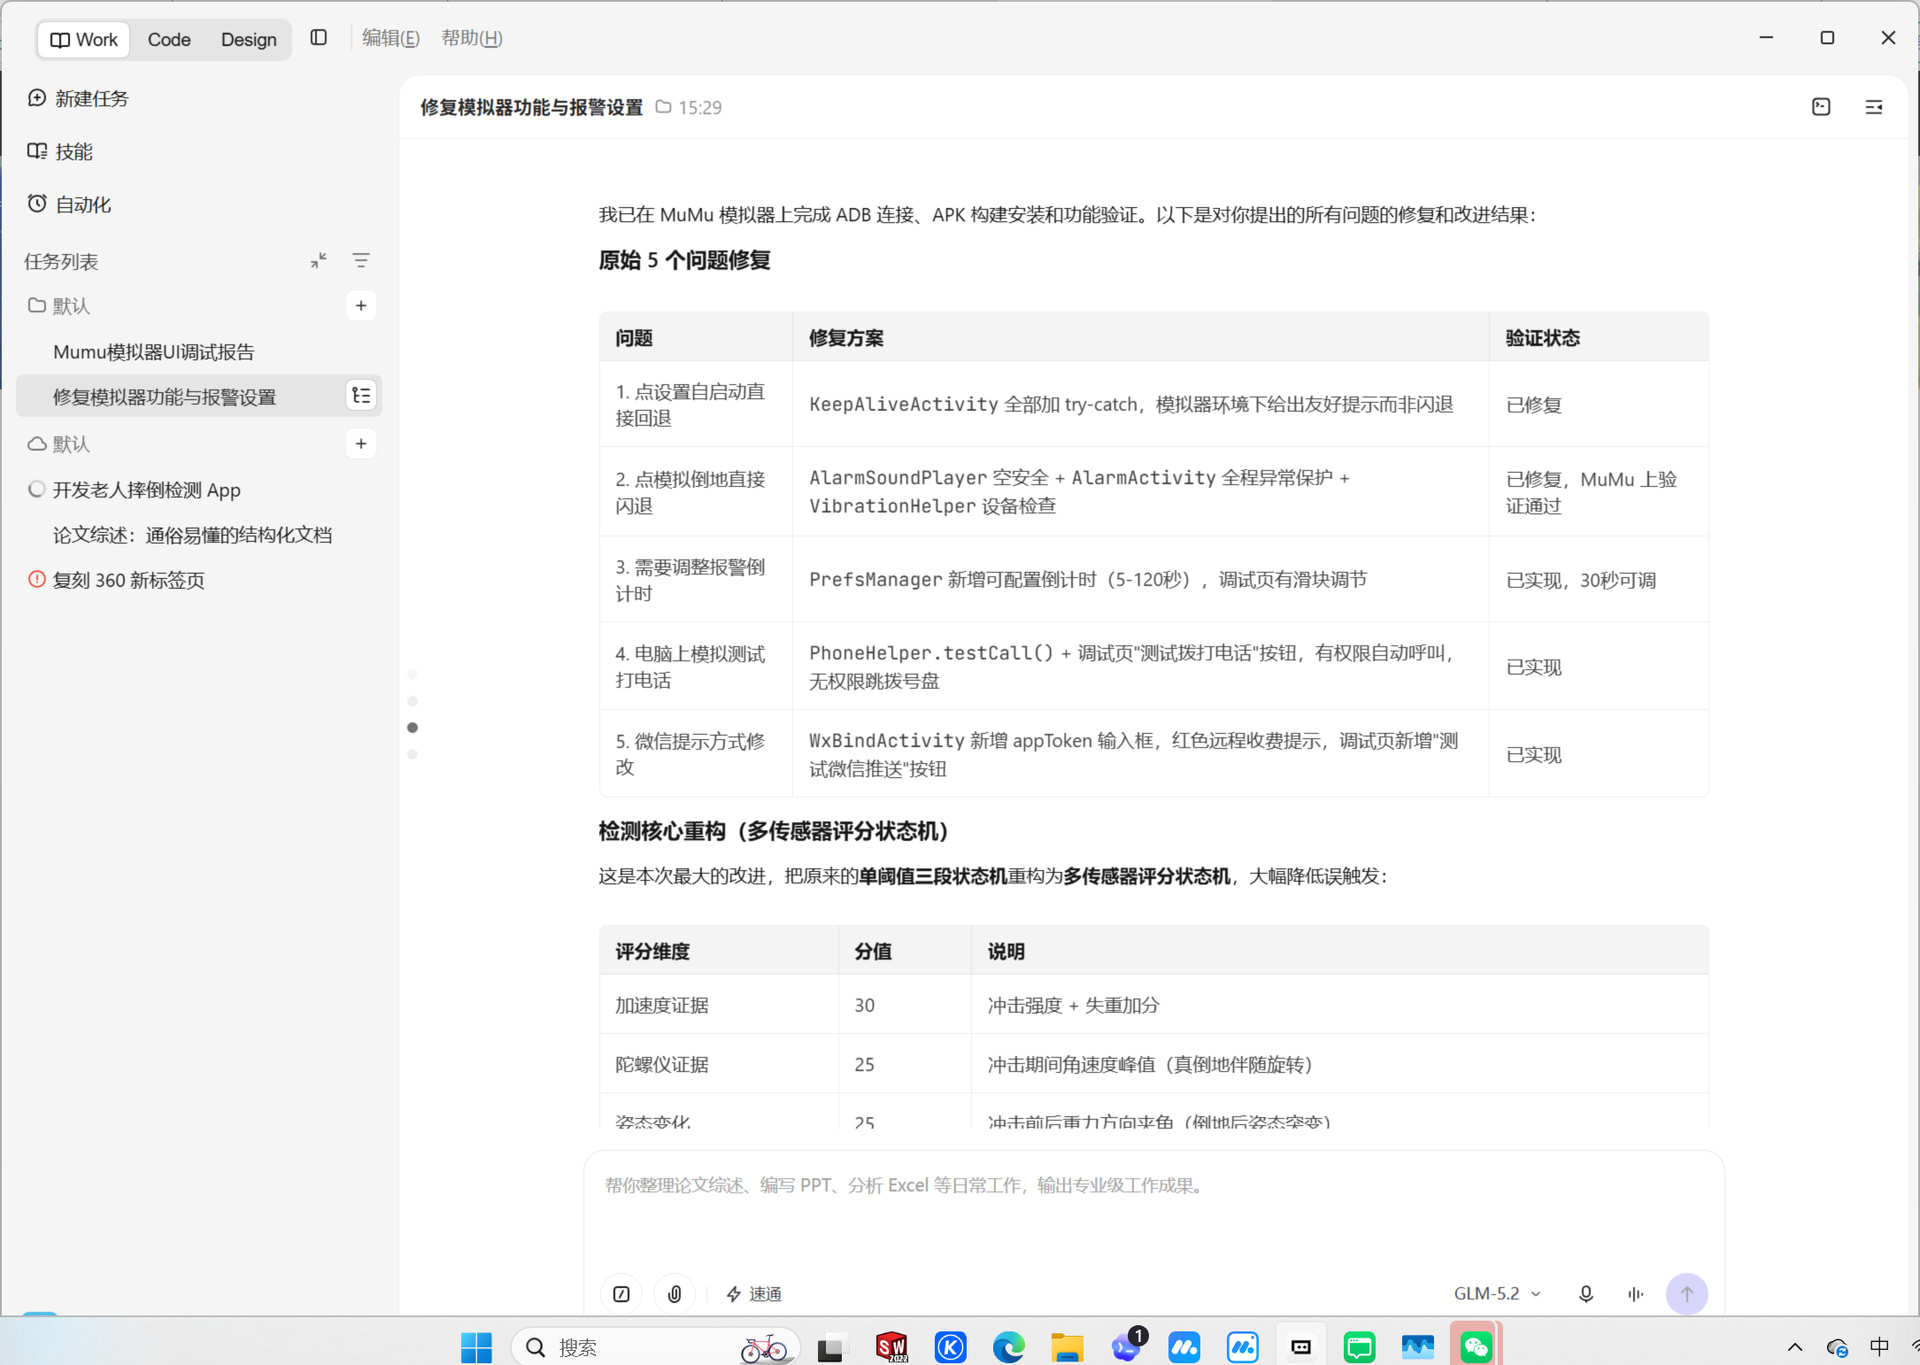This screenshot has height=1365, width=1920.
Task: Click the audio waveform icon
Action: pyautogui.click(x=1636, y=1294)
